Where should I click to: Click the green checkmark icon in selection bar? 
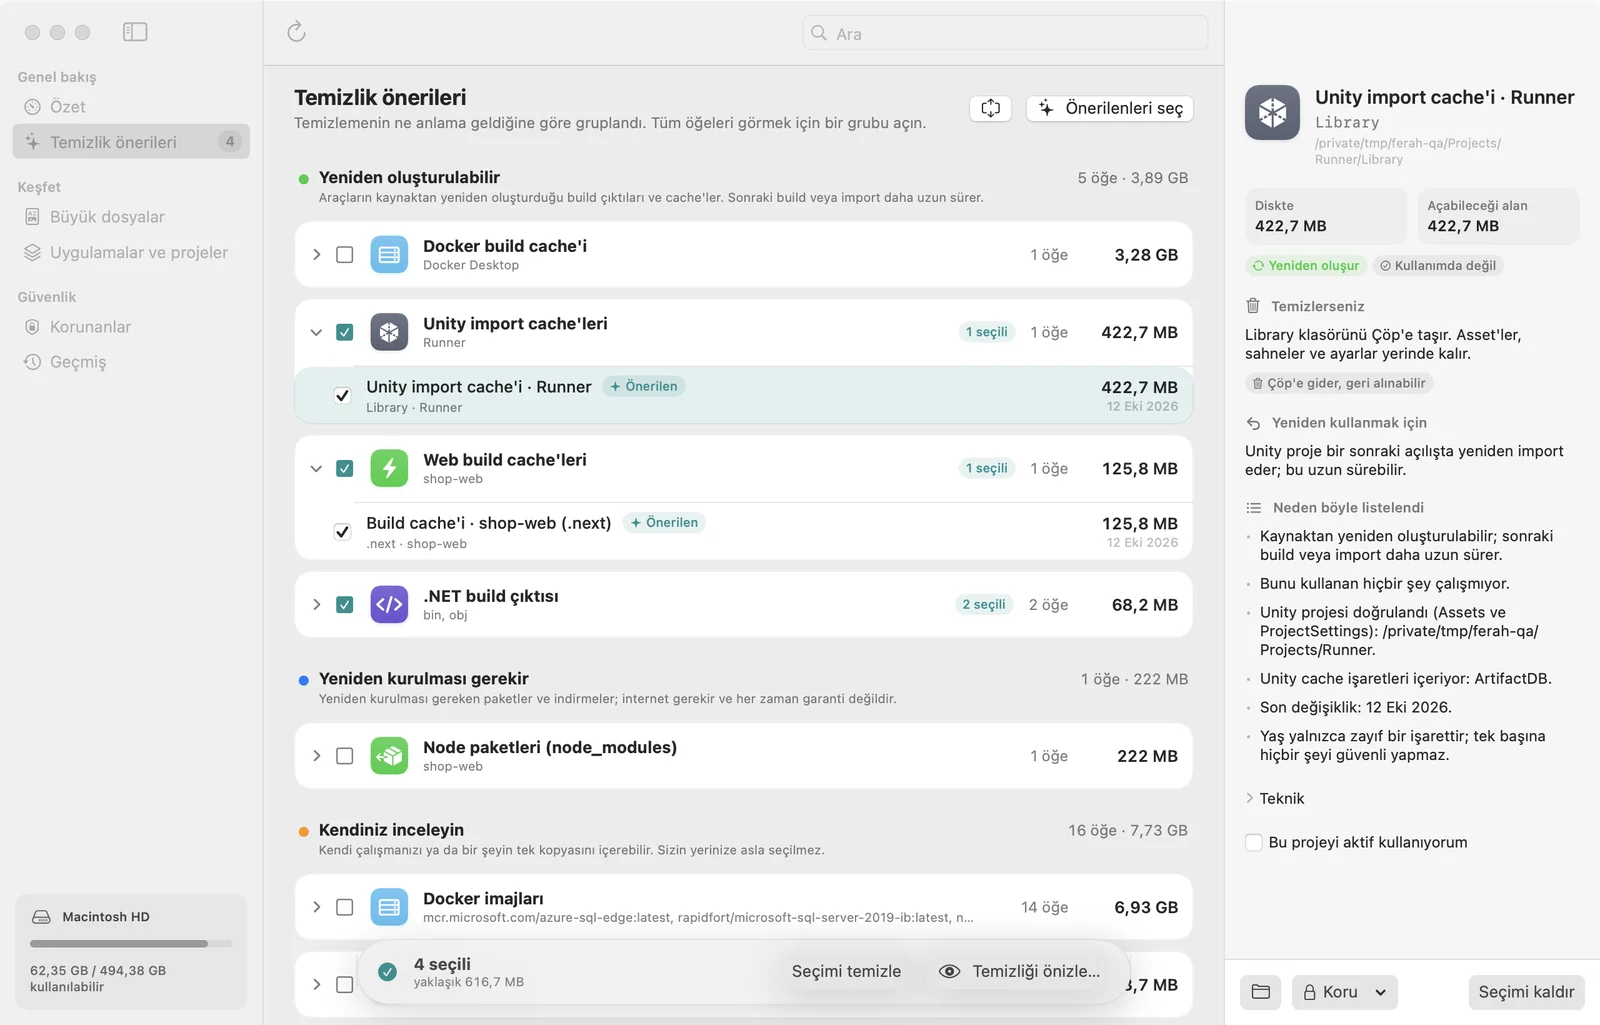point(388,971)
